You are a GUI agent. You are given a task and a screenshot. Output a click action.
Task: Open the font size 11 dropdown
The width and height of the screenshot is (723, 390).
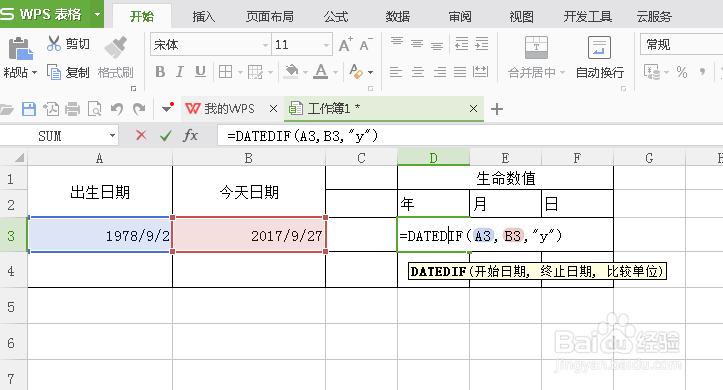point(326,45)
